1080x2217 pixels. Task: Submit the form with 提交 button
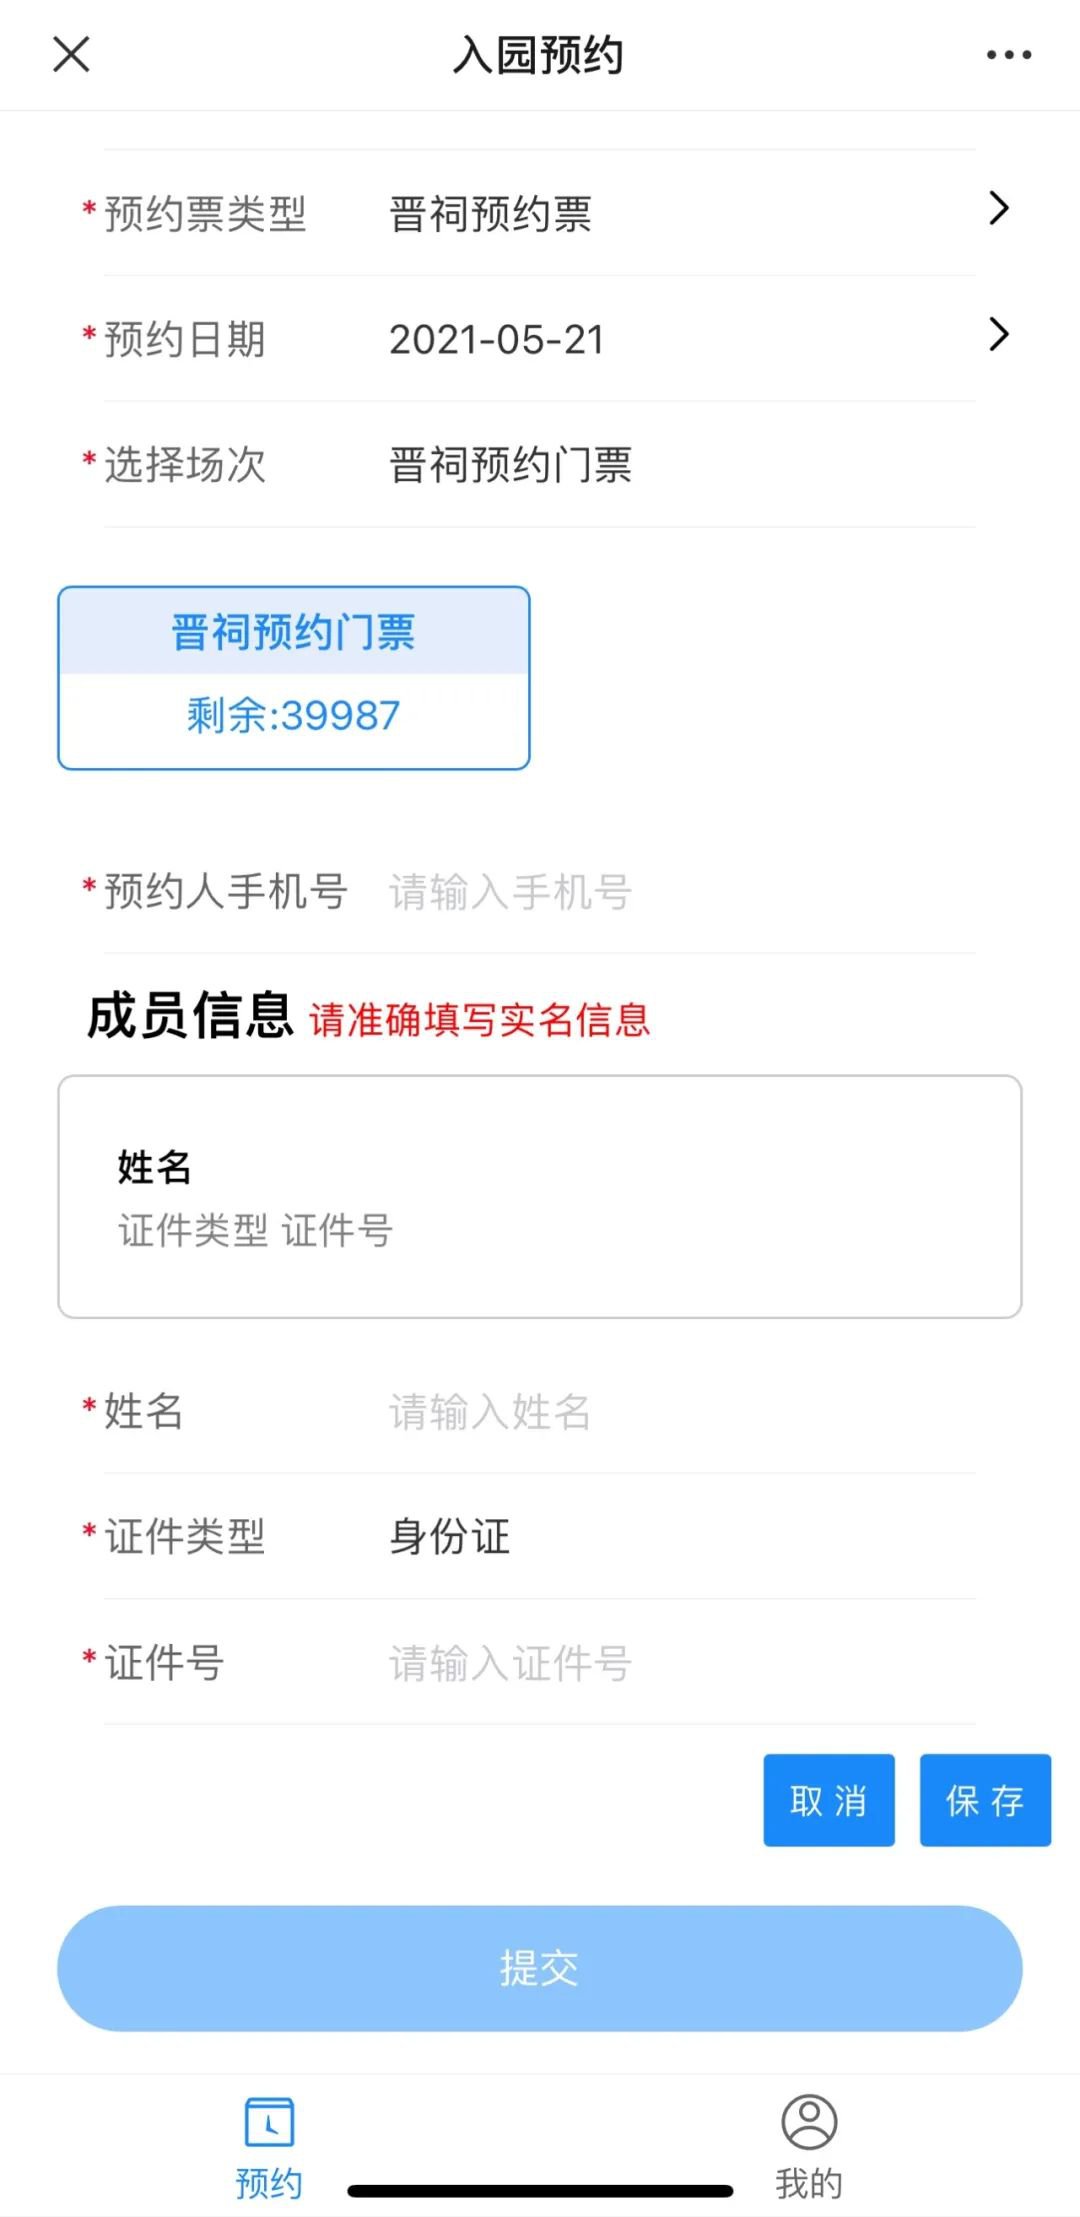[540, 1968]
